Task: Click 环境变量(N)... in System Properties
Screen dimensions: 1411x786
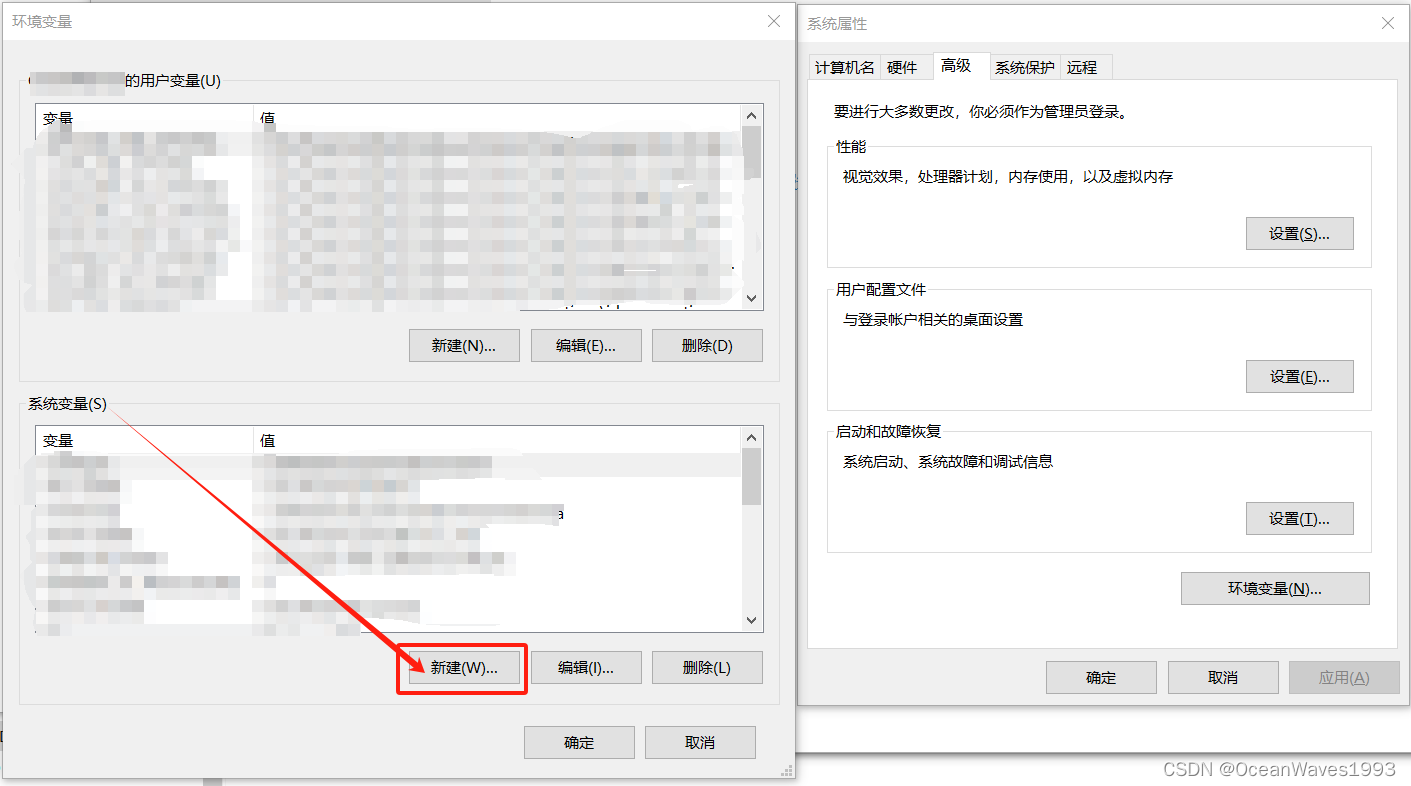Action: pos(1275,589)
